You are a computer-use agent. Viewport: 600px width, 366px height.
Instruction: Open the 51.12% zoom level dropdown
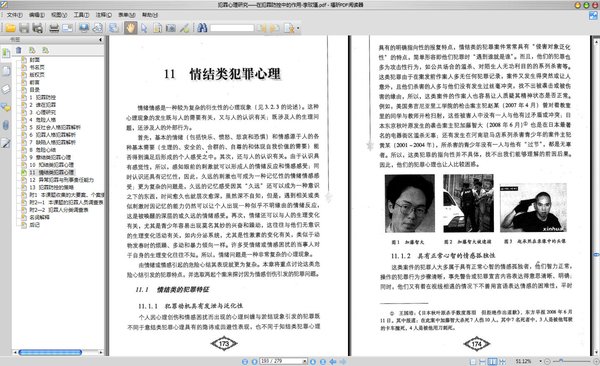pos(541,361)
